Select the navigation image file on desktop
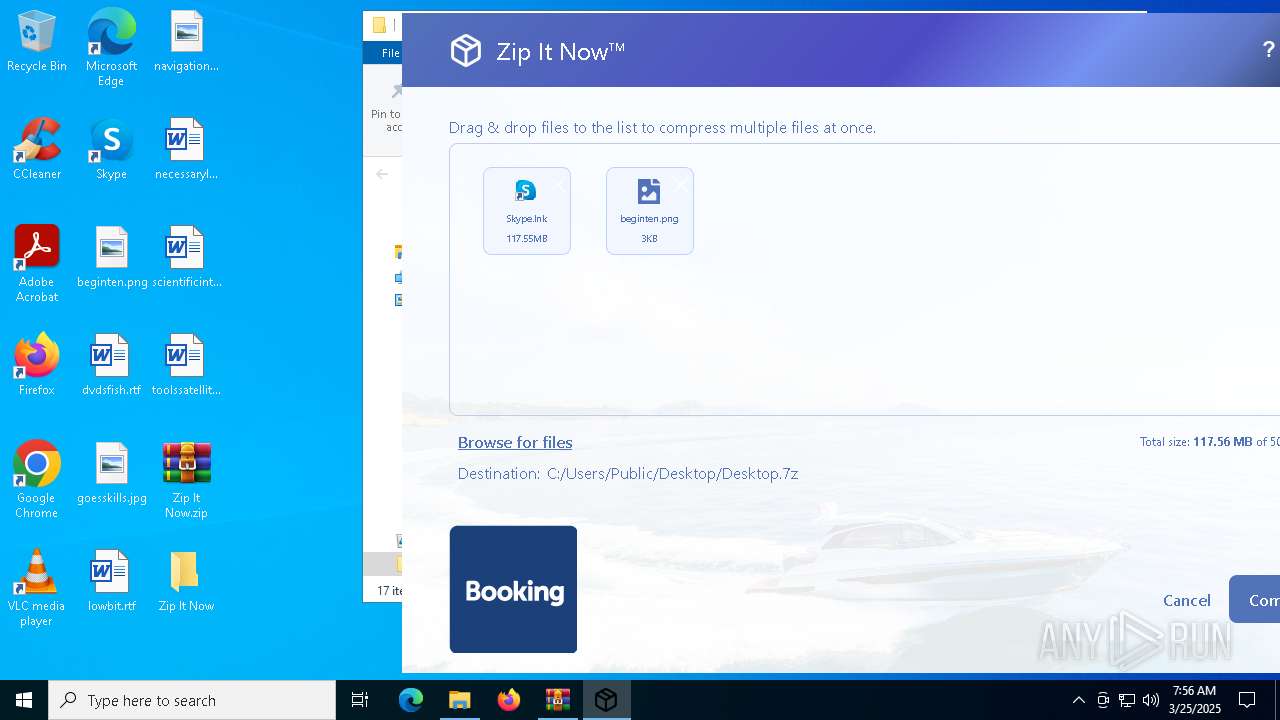 [186, 41]
